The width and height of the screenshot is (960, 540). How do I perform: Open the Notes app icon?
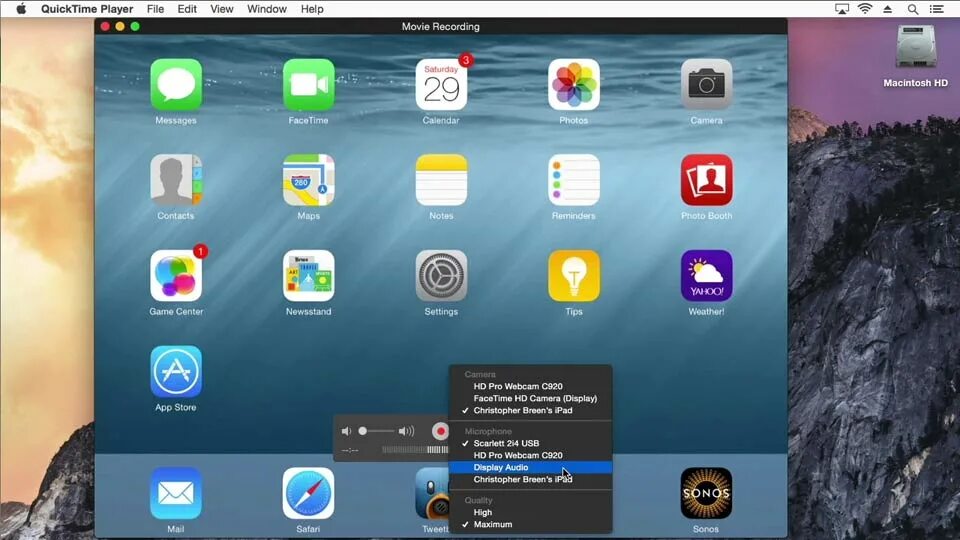441,180
